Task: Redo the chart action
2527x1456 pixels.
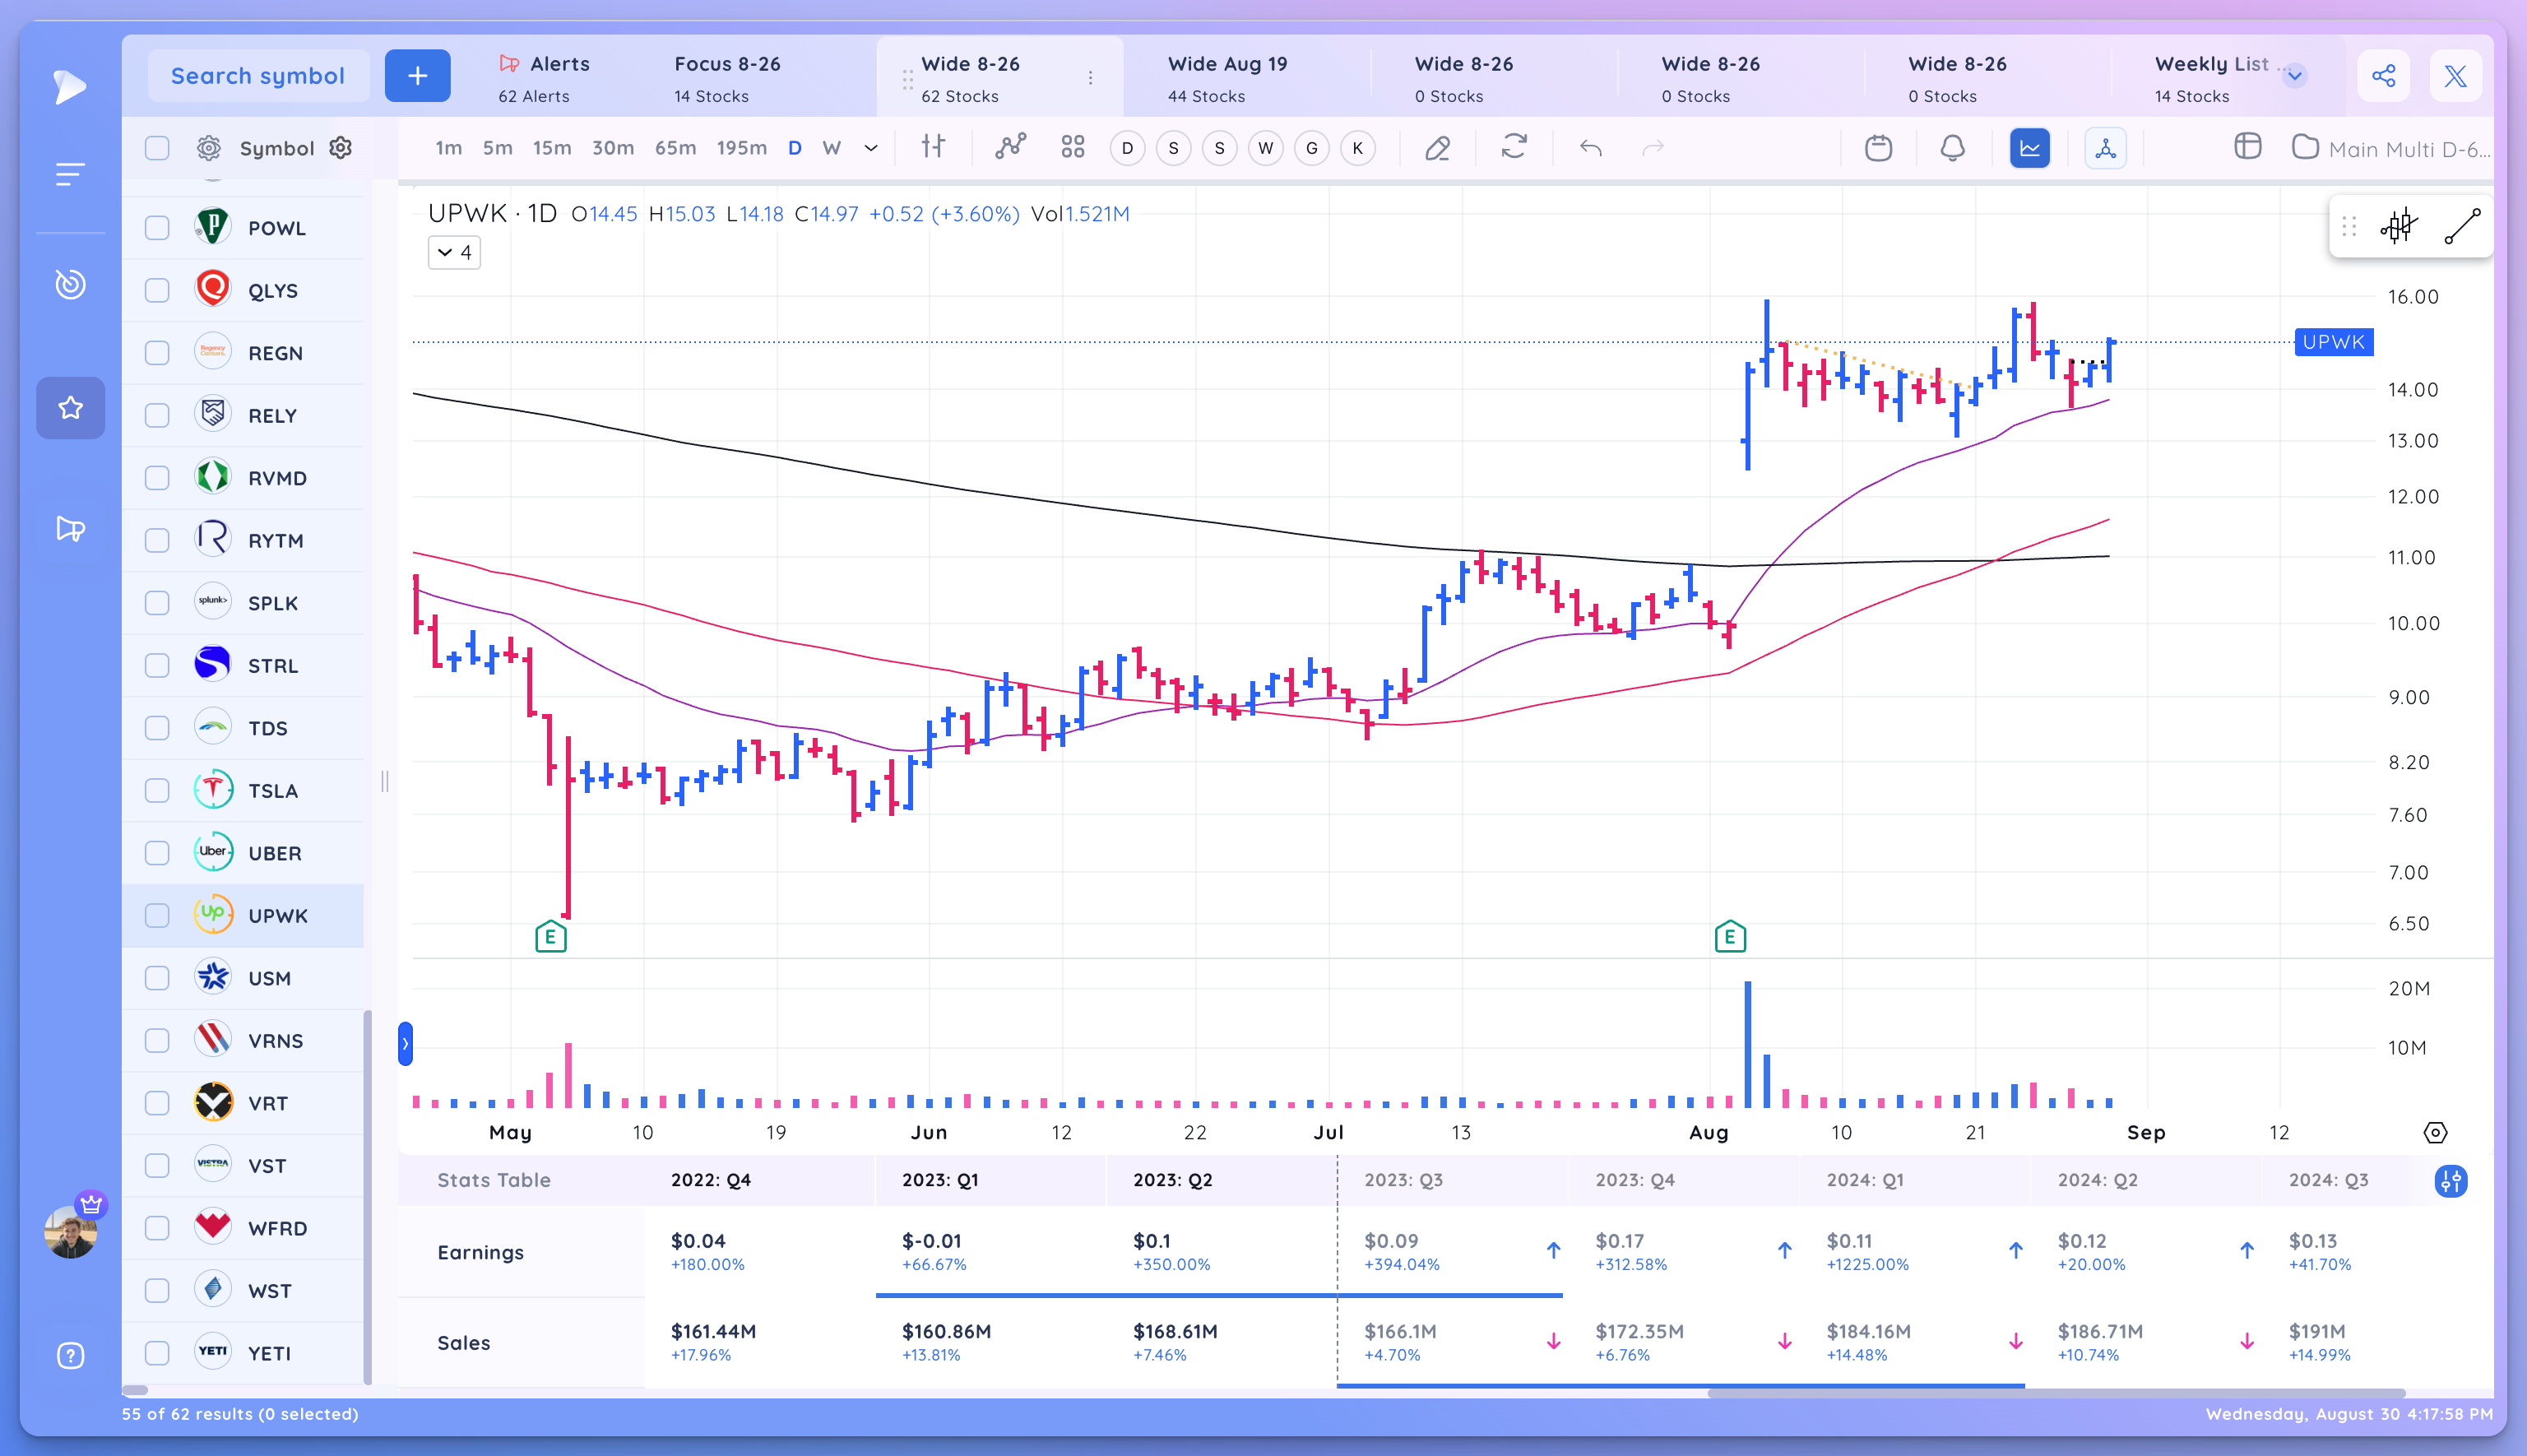Action: pos(1653,148)
